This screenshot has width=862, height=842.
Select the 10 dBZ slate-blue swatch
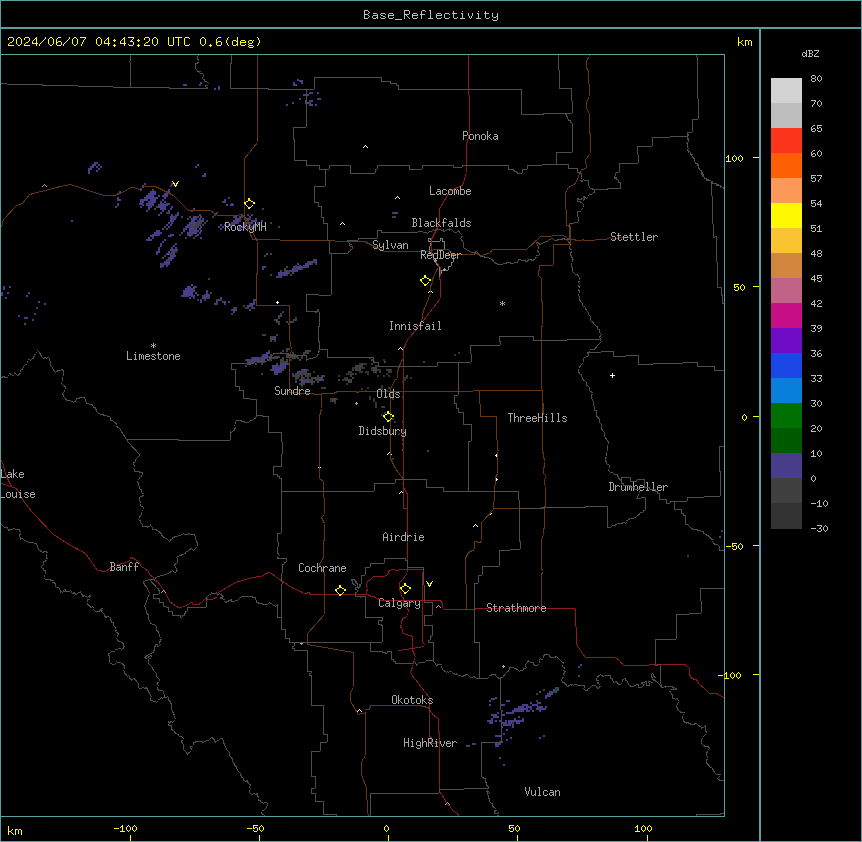(786, 466)
